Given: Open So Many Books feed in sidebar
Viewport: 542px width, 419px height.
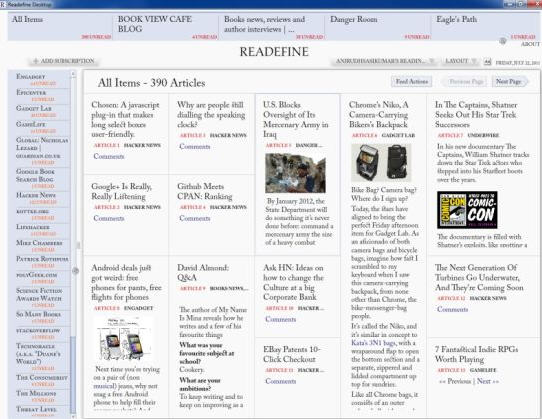Looking at the screenshot, I should click(43, 317).
